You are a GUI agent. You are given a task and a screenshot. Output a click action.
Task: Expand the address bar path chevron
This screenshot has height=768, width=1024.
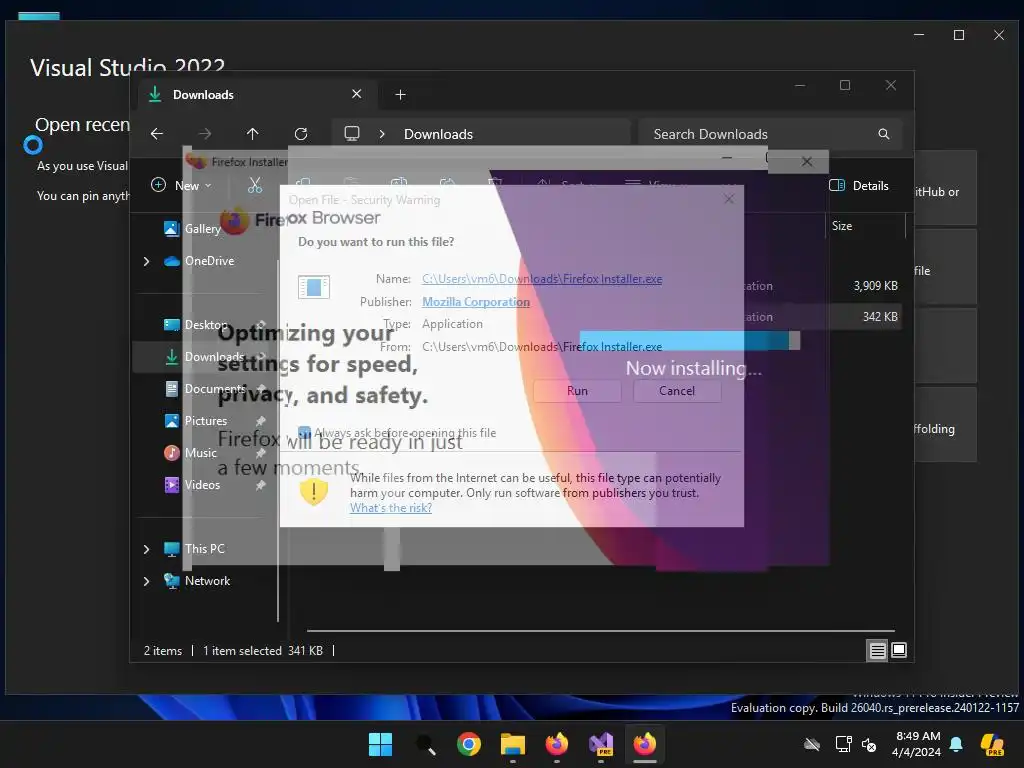382,134
